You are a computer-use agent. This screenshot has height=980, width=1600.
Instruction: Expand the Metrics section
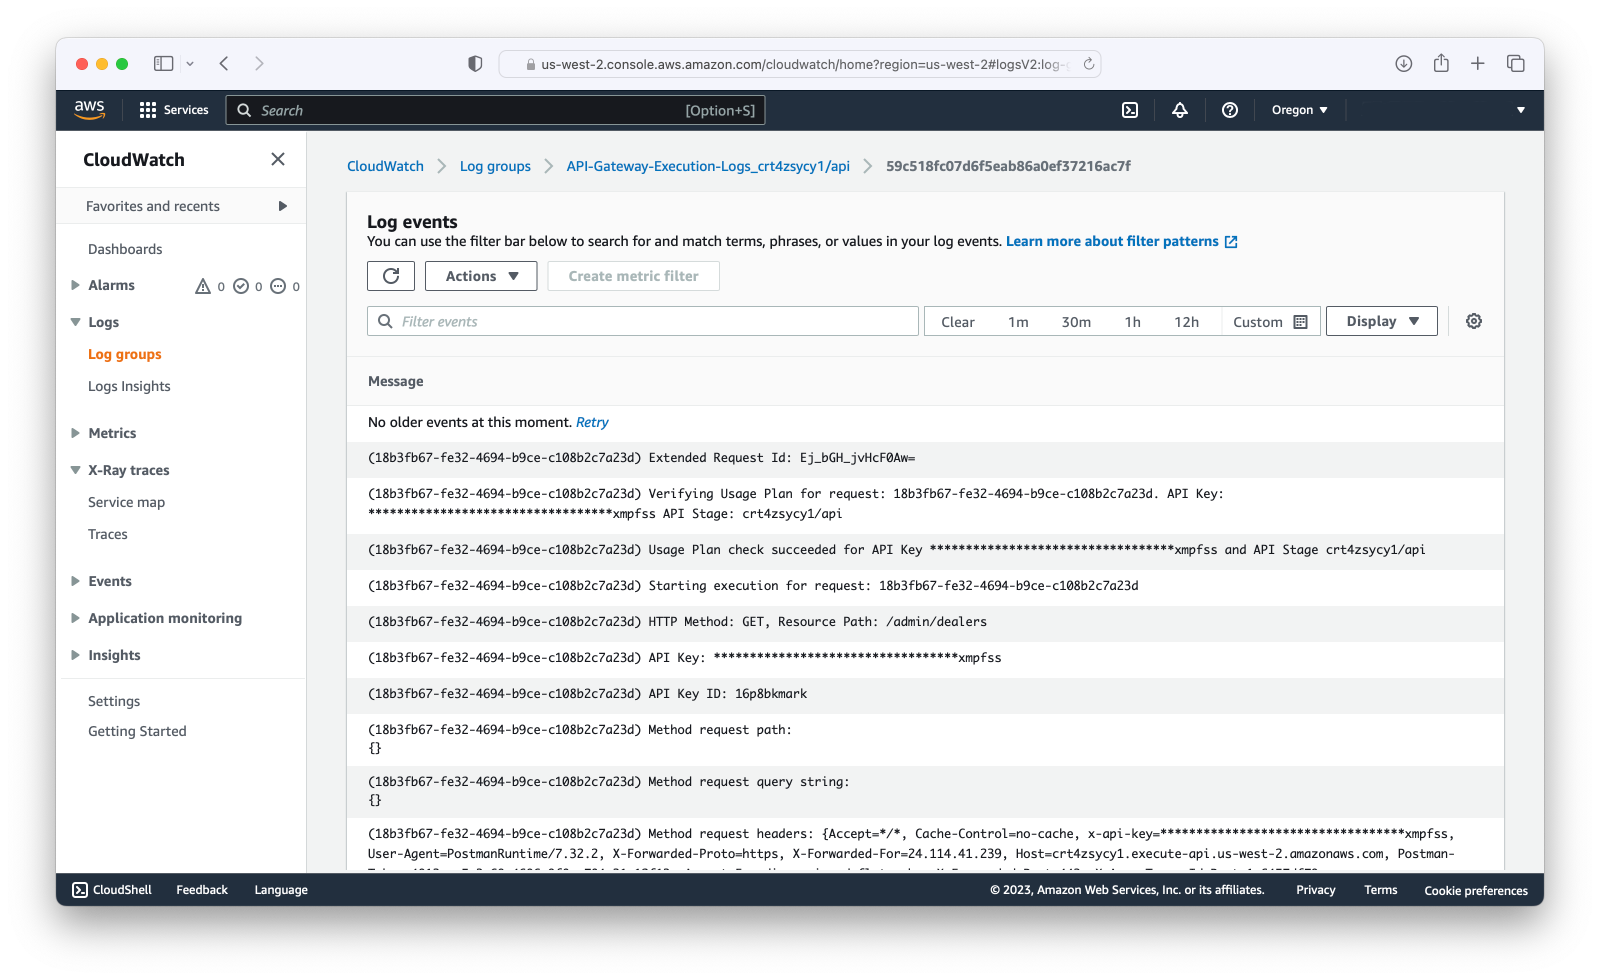pos(75,433)
